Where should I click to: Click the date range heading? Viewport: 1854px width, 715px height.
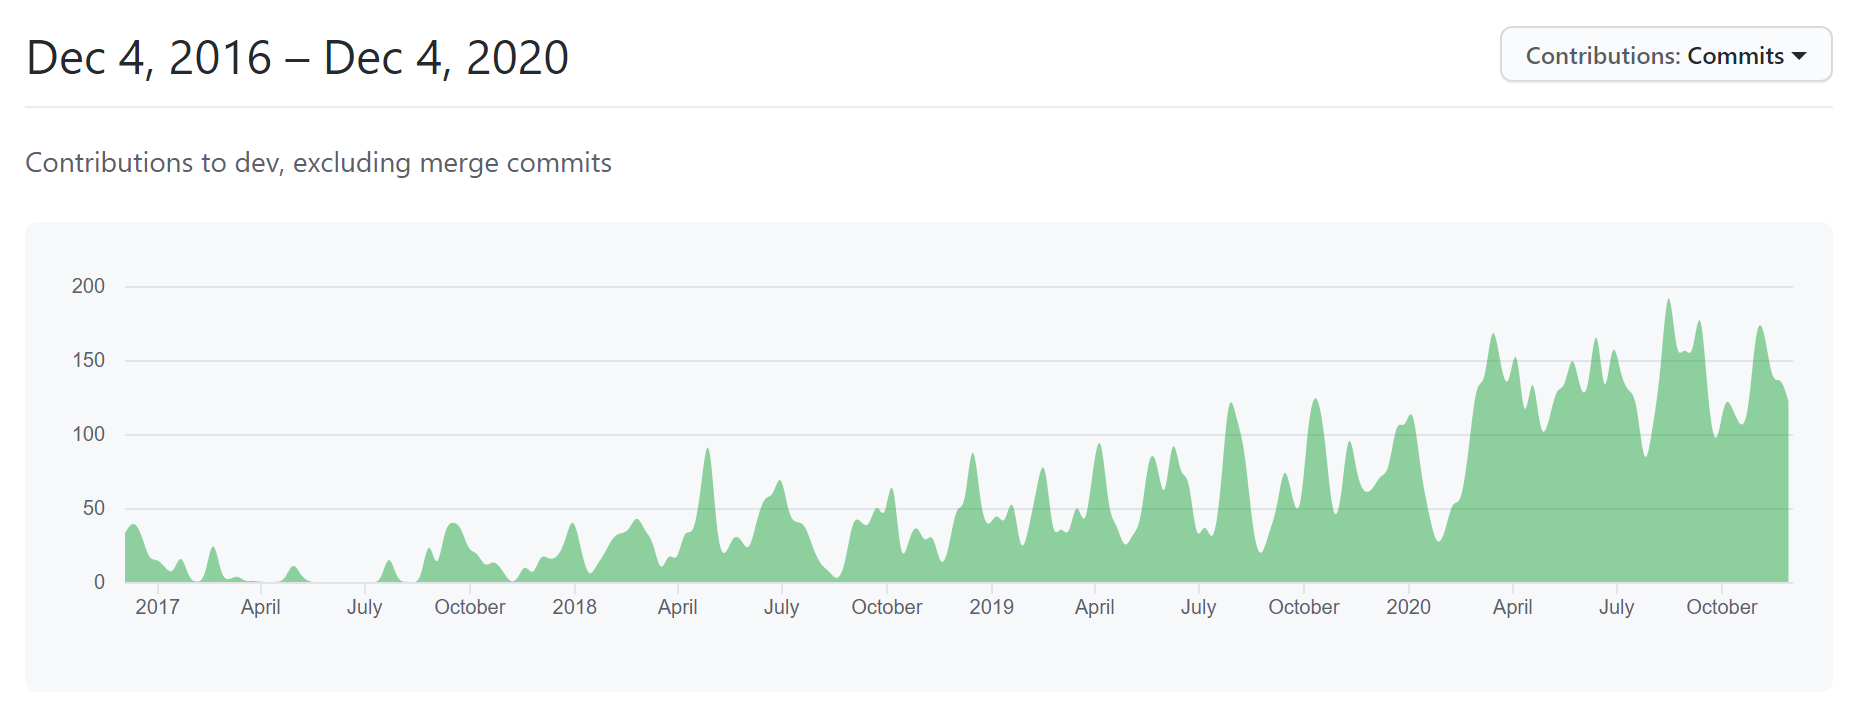297,58
